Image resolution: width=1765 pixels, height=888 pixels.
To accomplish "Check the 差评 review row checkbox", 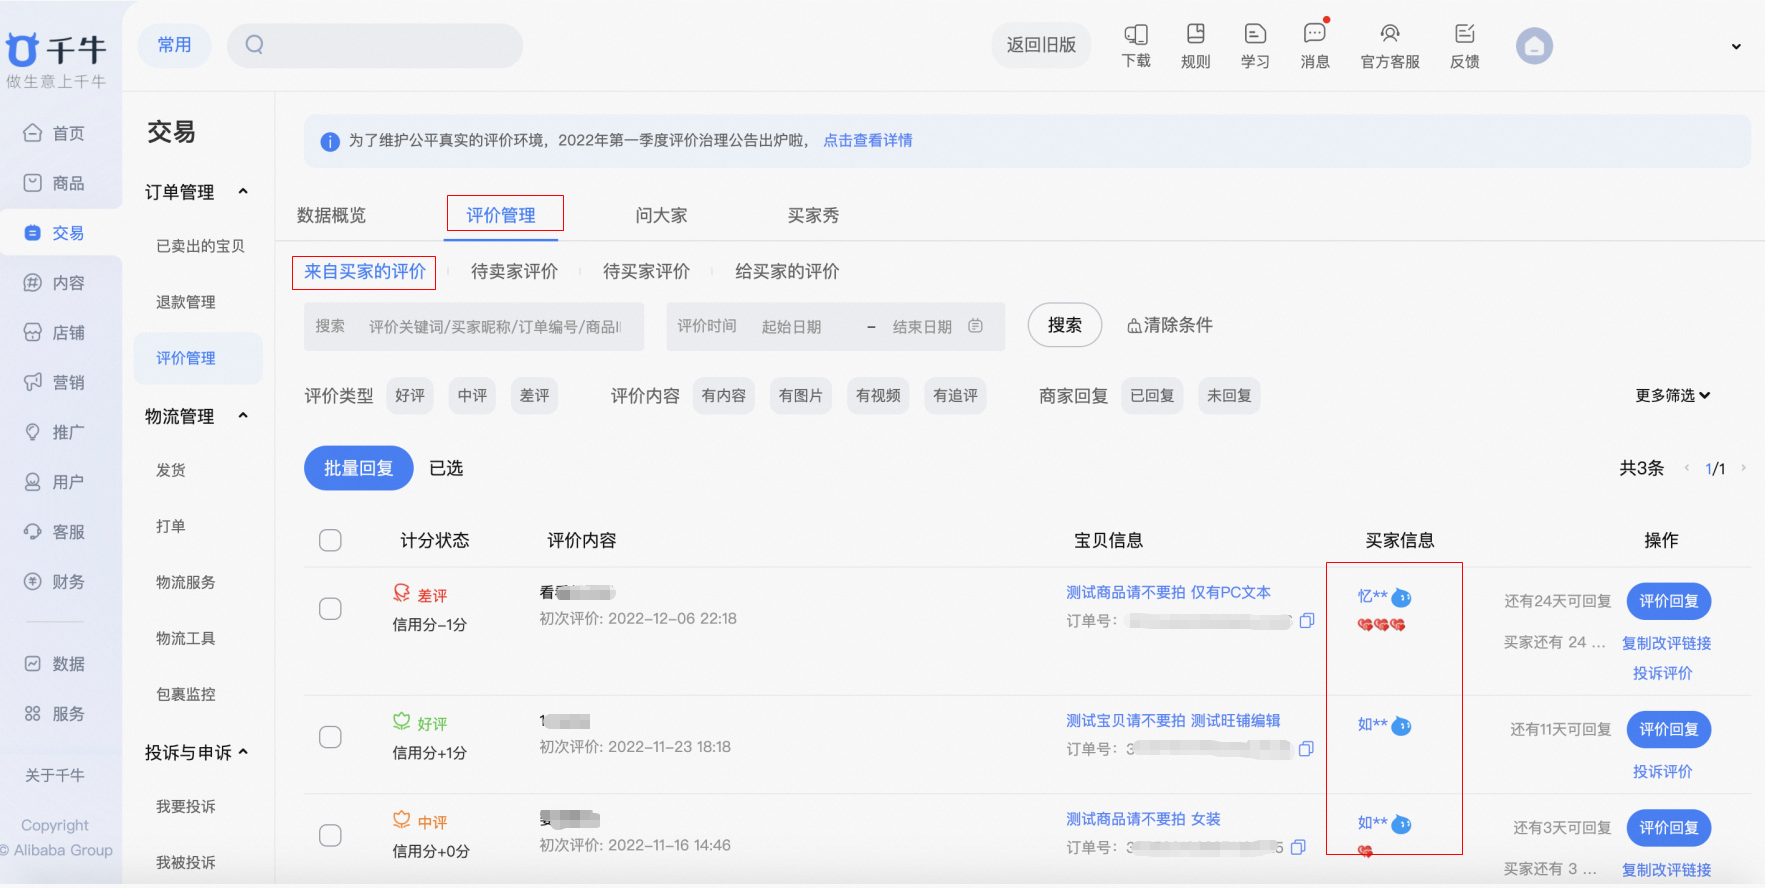I will tap(330, 609).
